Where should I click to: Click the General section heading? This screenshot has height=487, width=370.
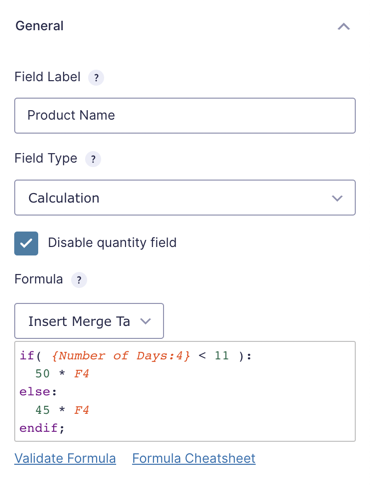pos(40,26)
